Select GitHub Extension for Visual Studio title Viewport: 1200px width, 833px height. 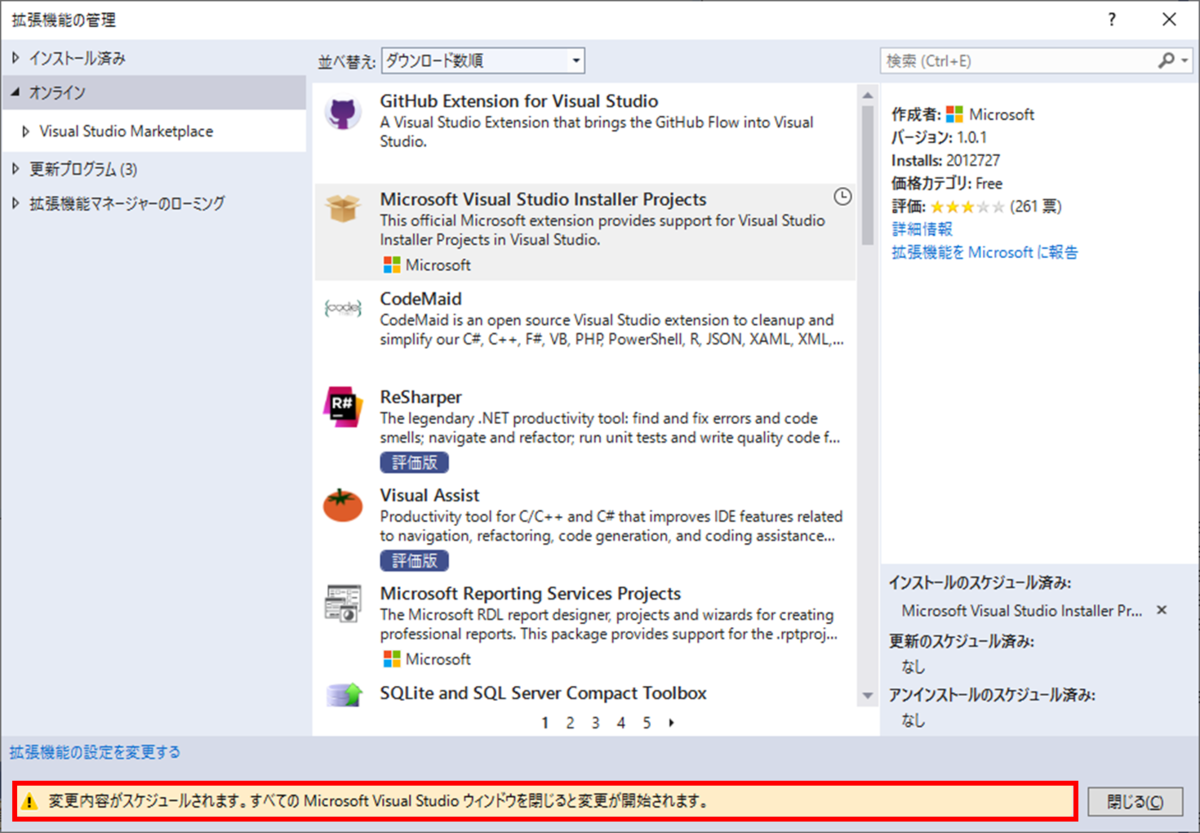pos(519,101)
